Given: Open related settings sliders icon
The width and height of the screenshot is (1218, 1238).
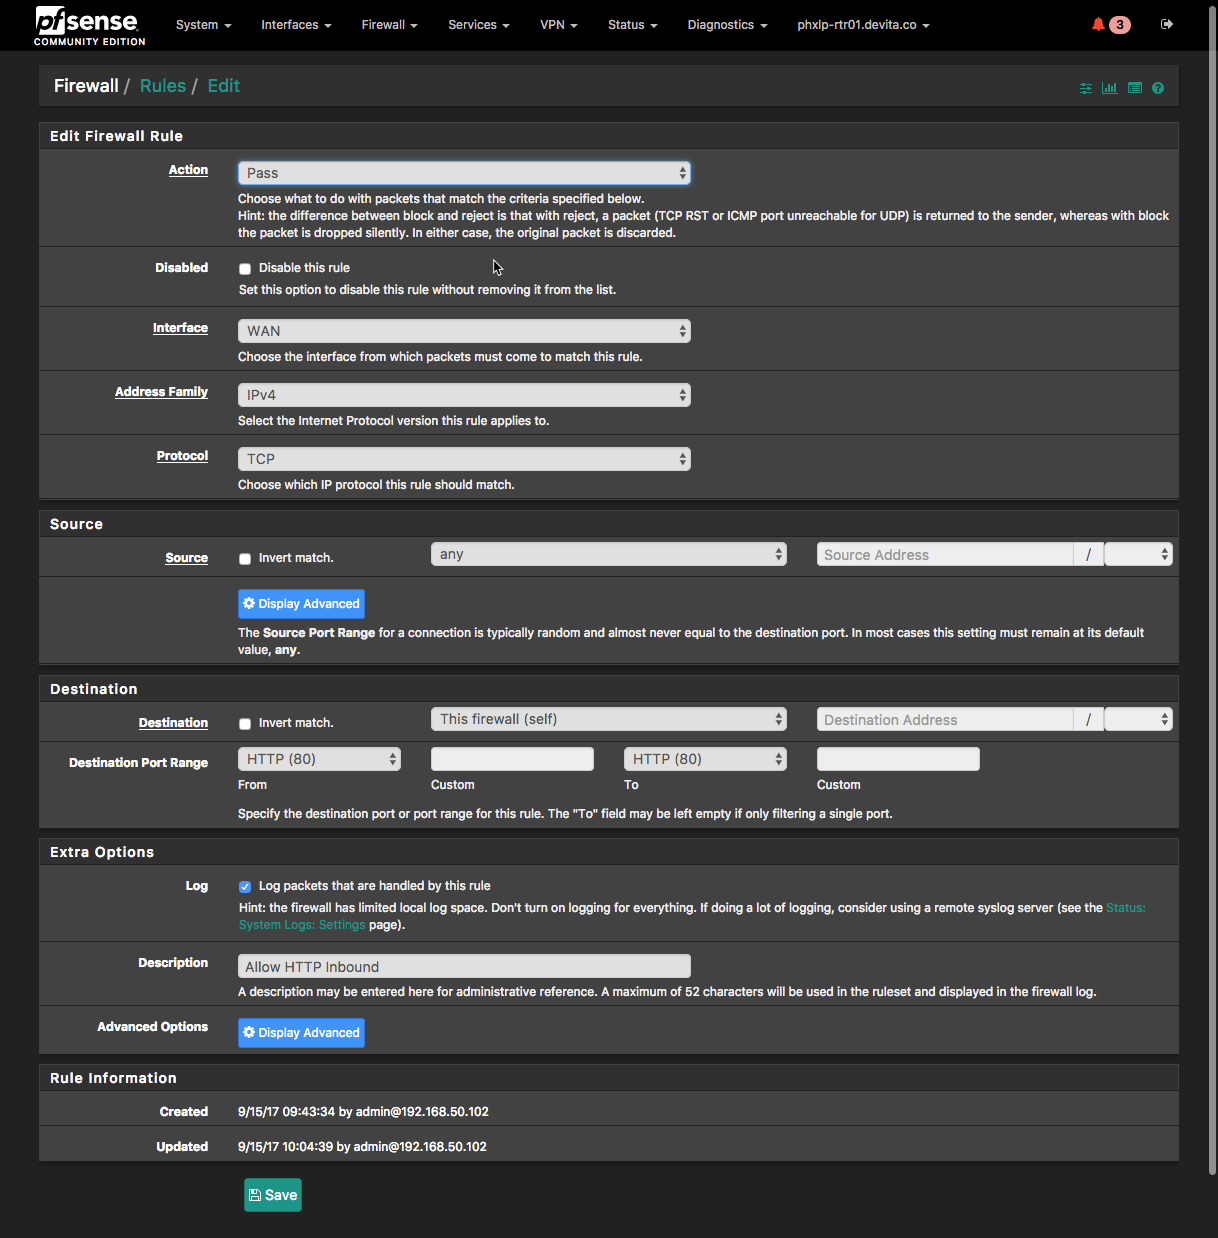Looking at the screenshot, I should (1086, 88).
